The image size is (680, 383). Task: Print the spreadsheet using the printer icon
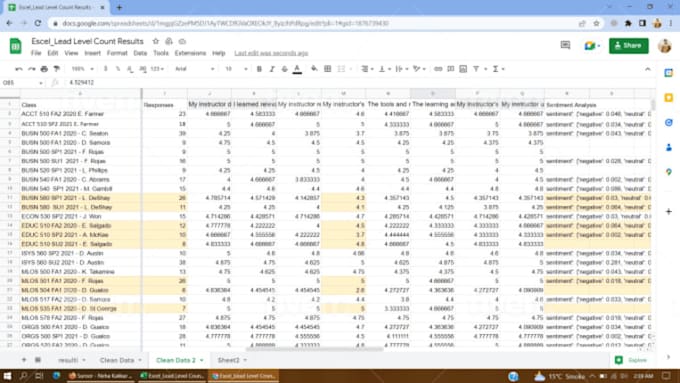click(x=44, y=69)
